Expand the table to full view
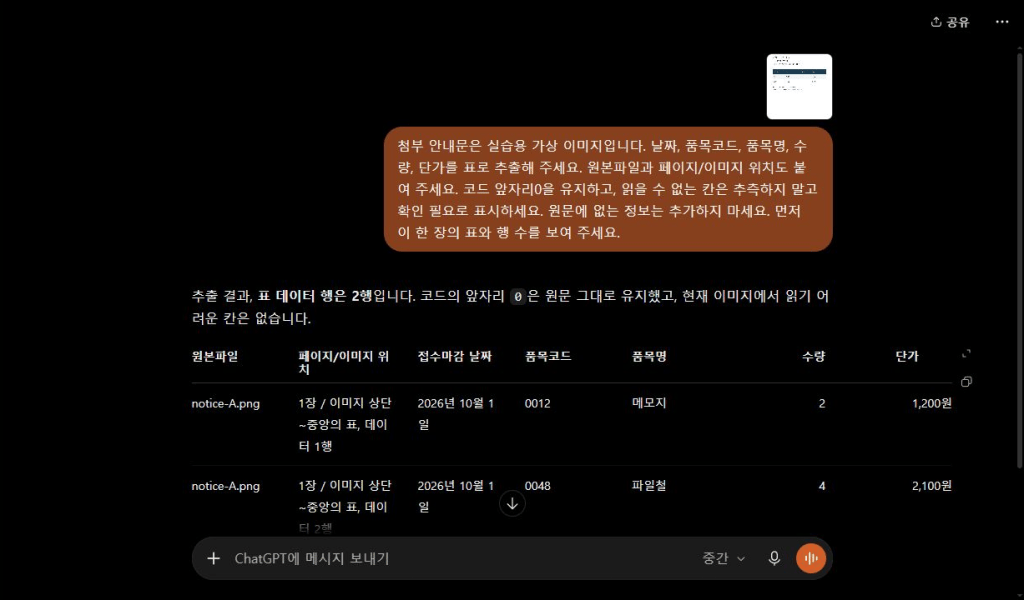 (x=967, y=354)
